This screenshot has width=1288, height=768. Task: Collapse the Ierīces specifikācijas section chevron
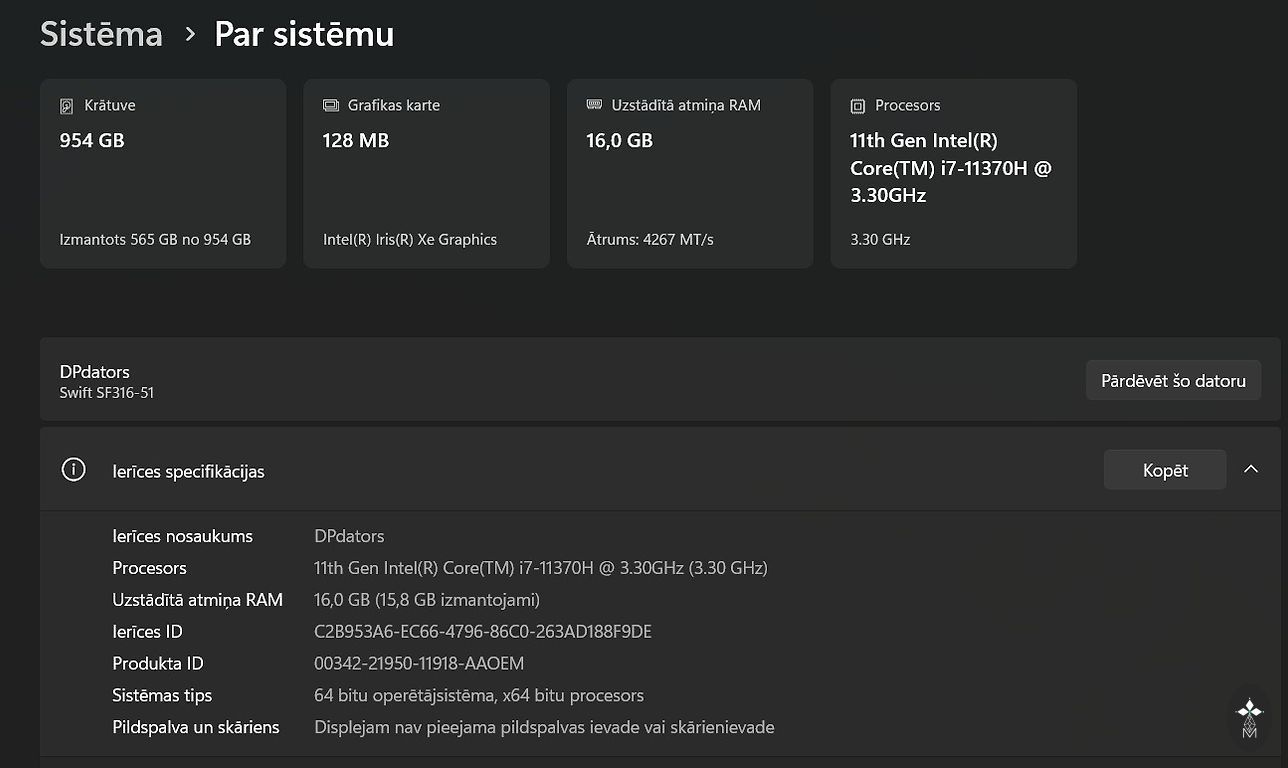click(1250, 470)
